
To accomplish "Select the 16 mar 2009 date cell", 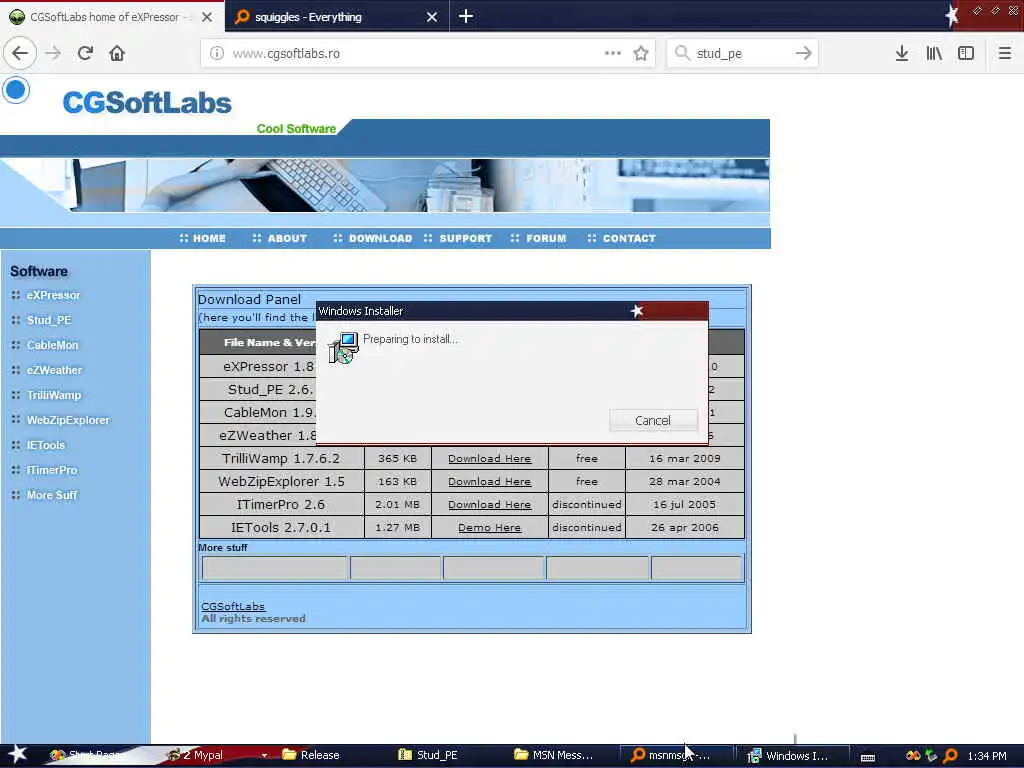I will click(684, 458).
